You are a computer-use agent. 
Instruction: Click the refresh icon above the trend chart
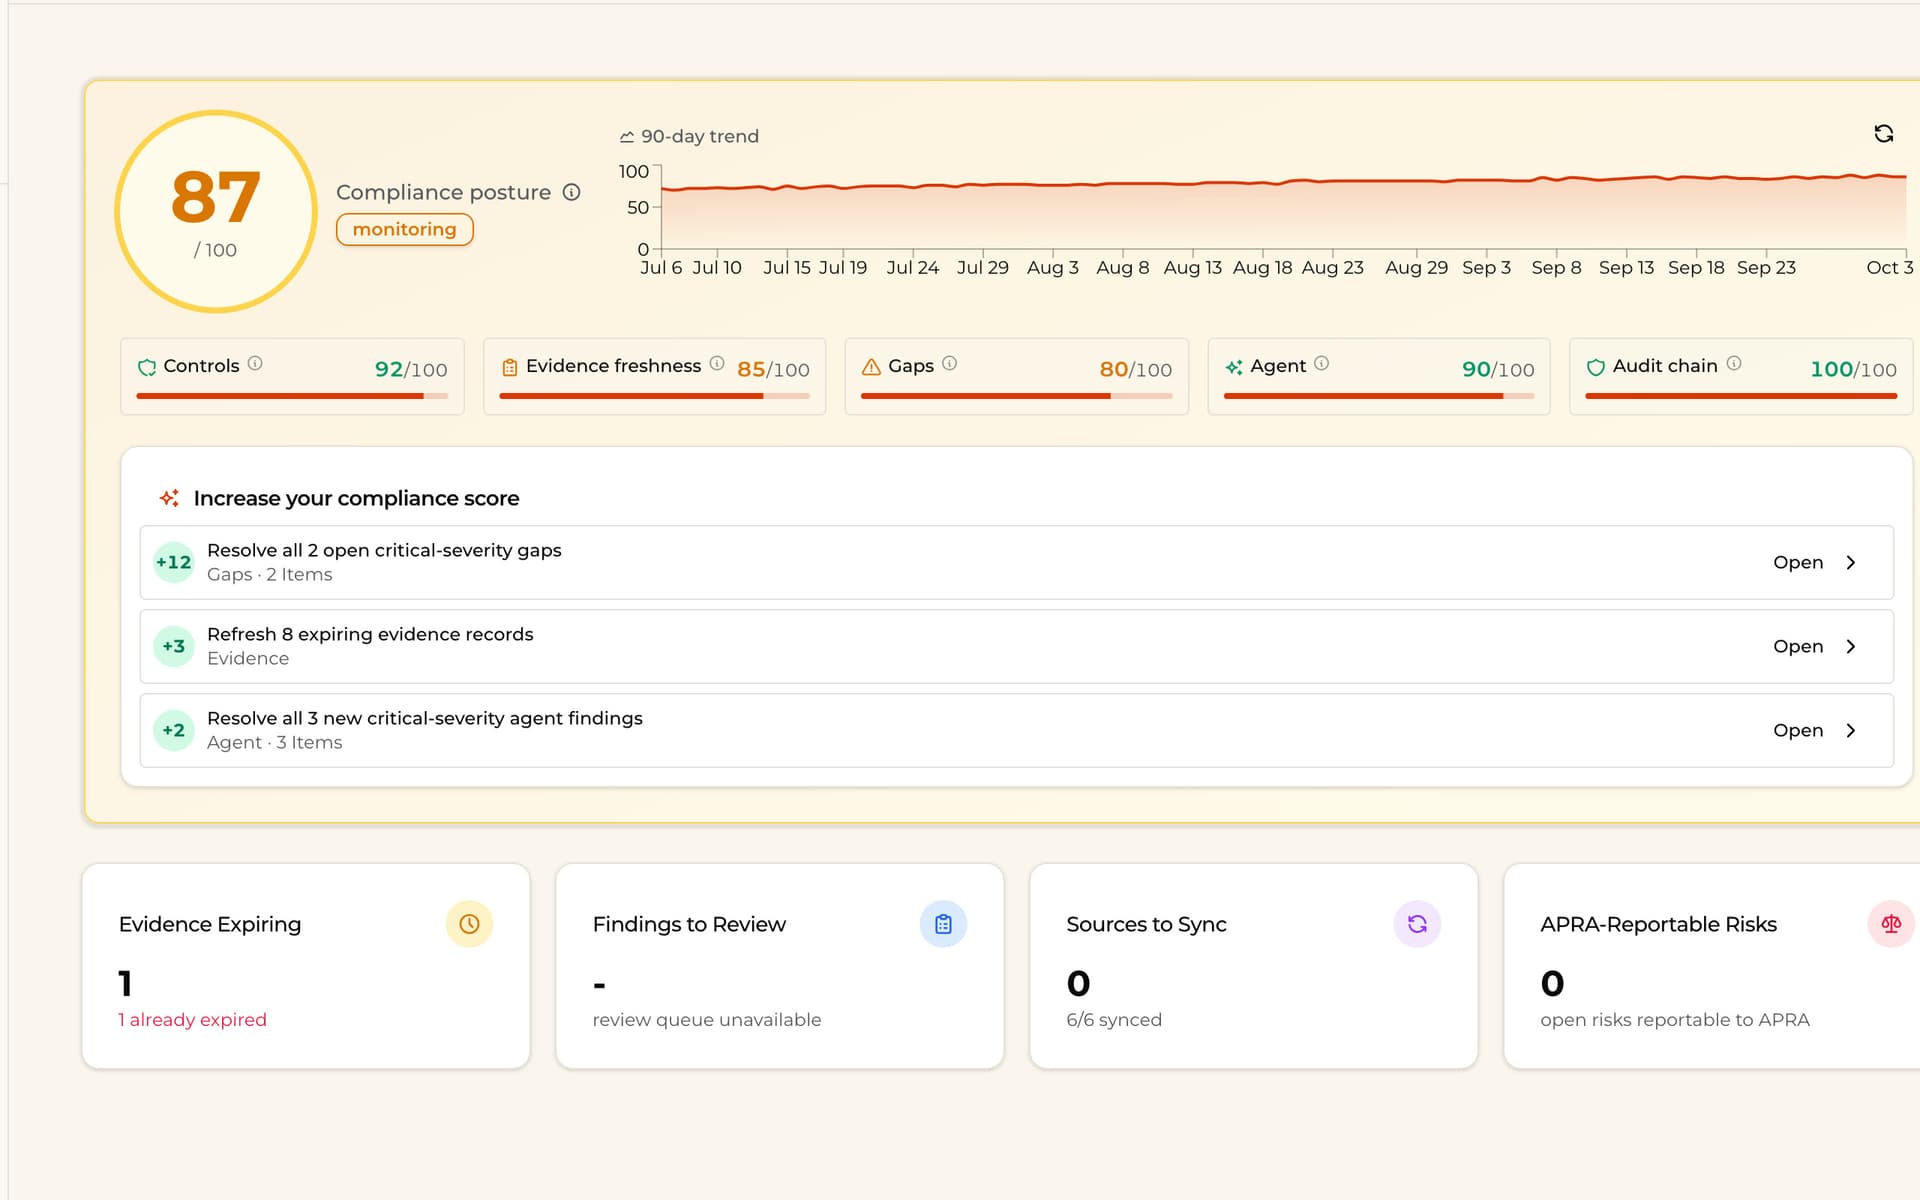(x=1883, y=134)
